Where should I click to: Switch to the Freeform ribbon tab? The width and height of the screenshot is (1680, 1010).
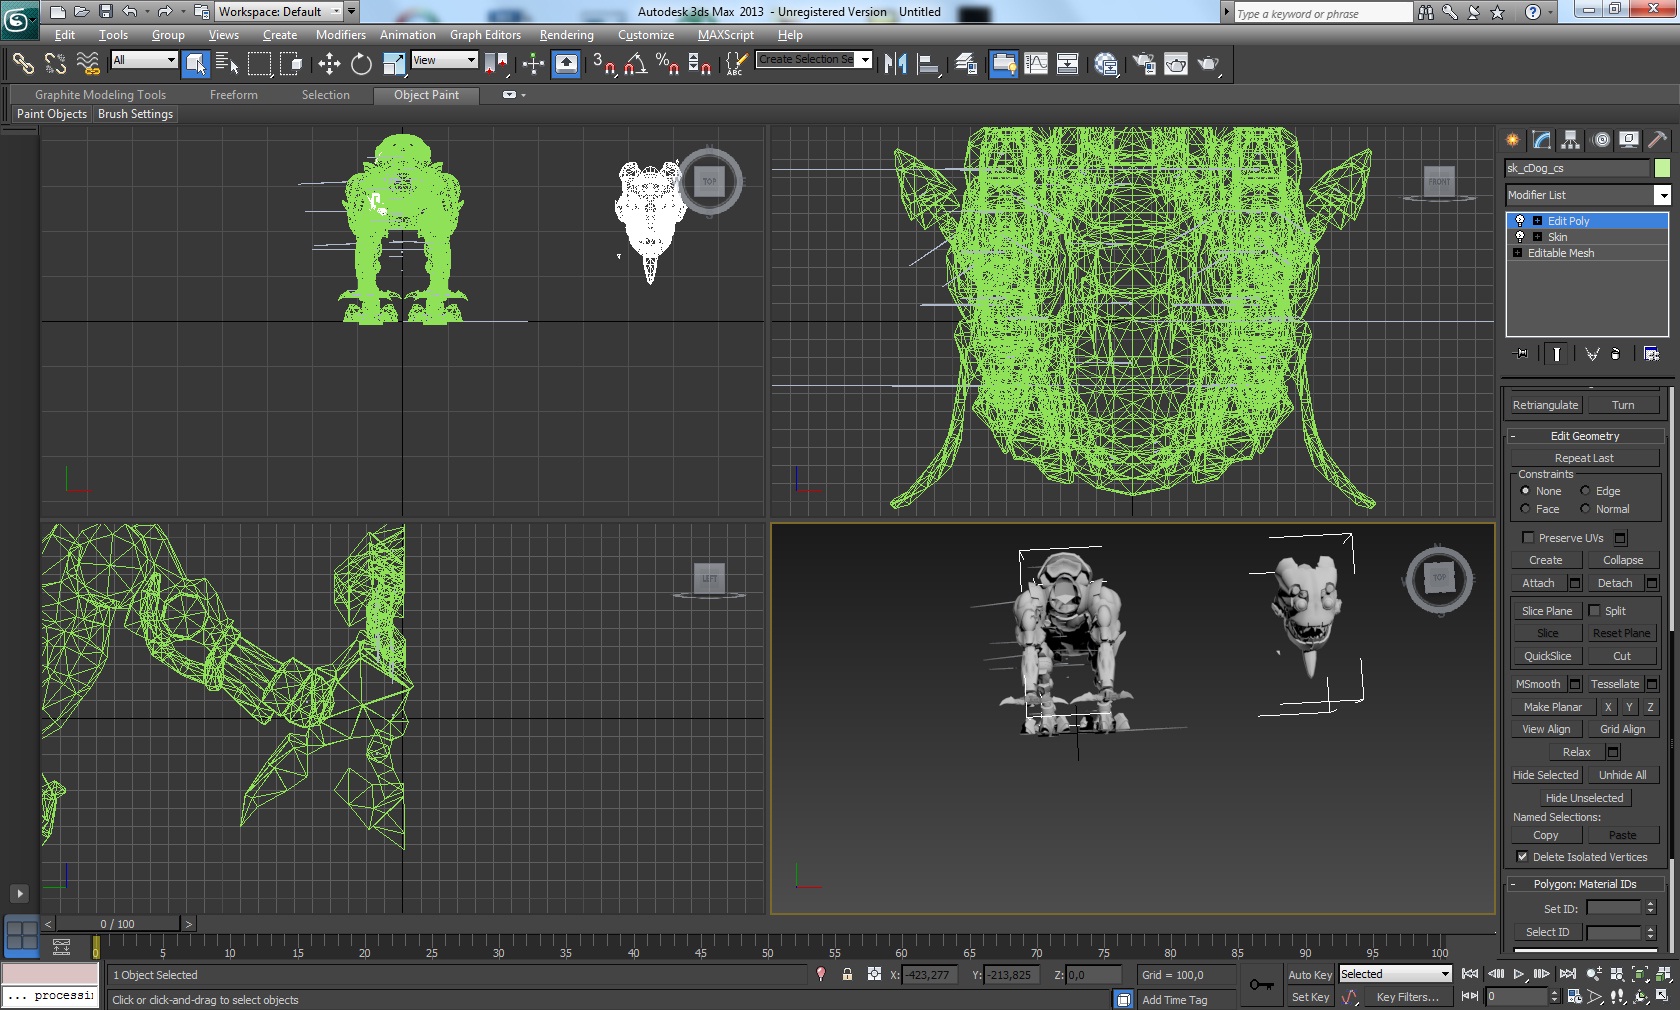233,95
